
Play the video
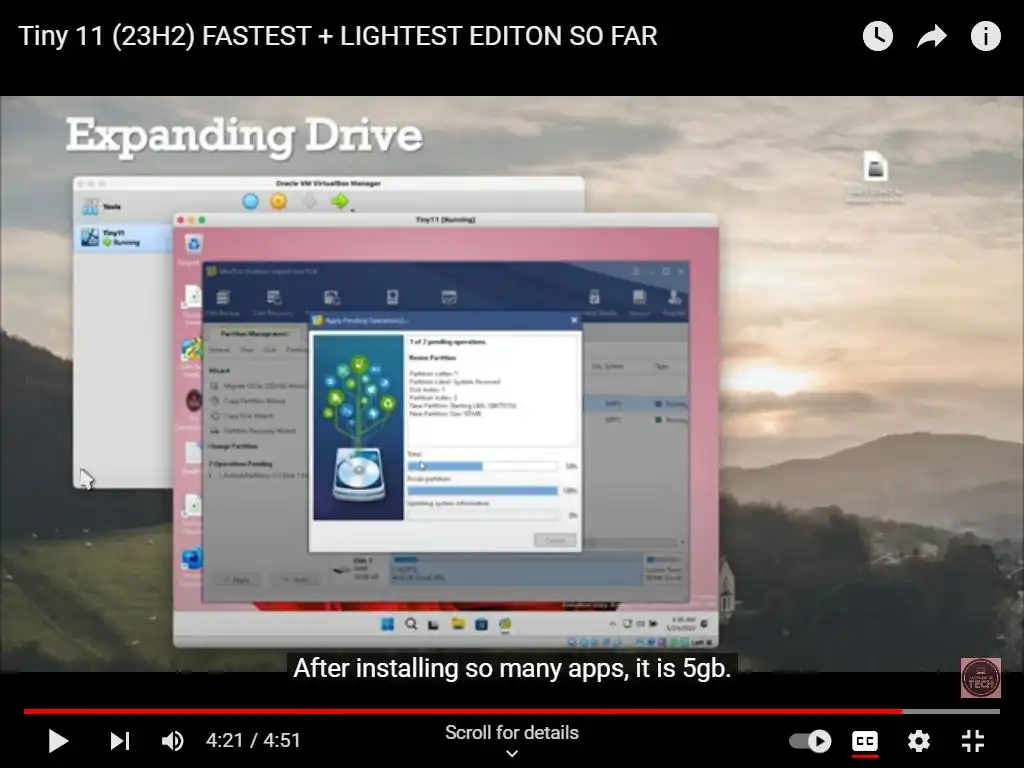pos(58,741)
